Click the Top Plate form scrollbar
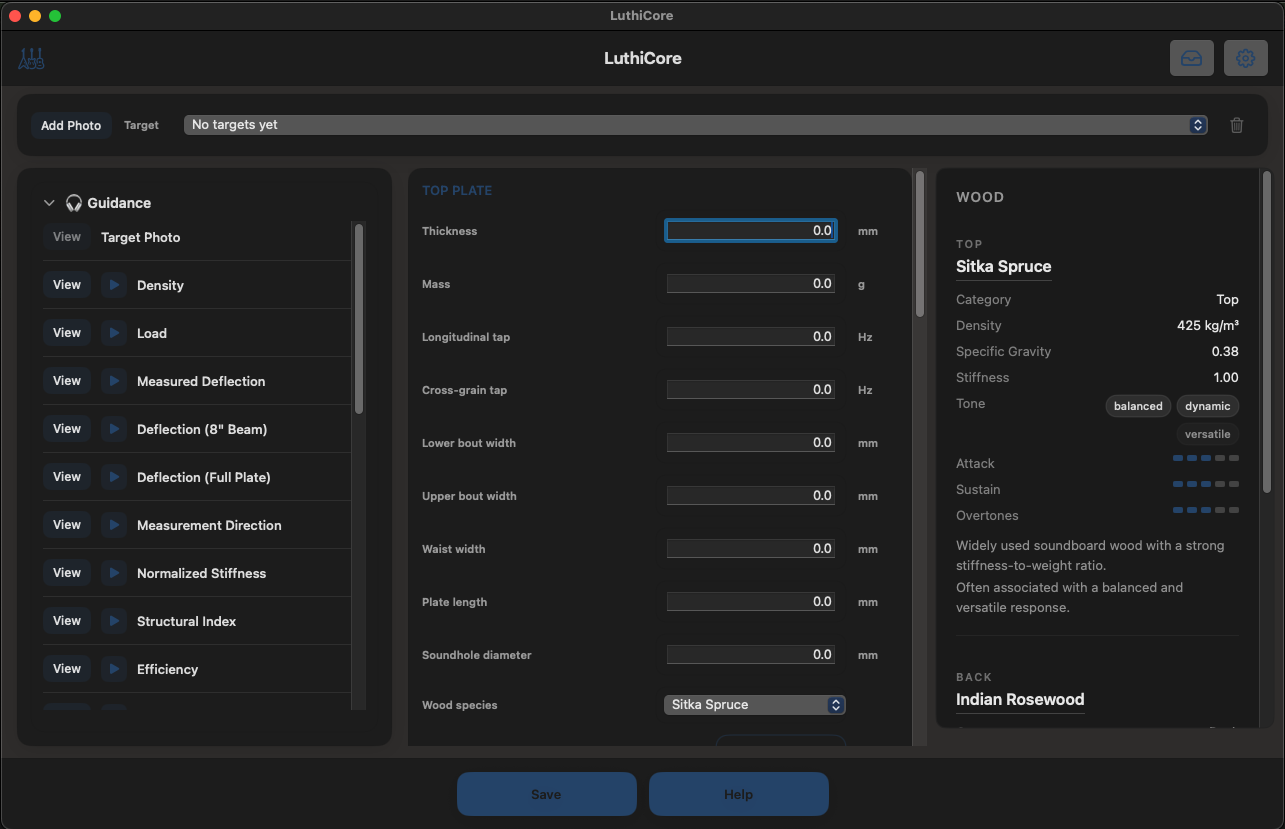1285x829 pixels. [920, 244]
